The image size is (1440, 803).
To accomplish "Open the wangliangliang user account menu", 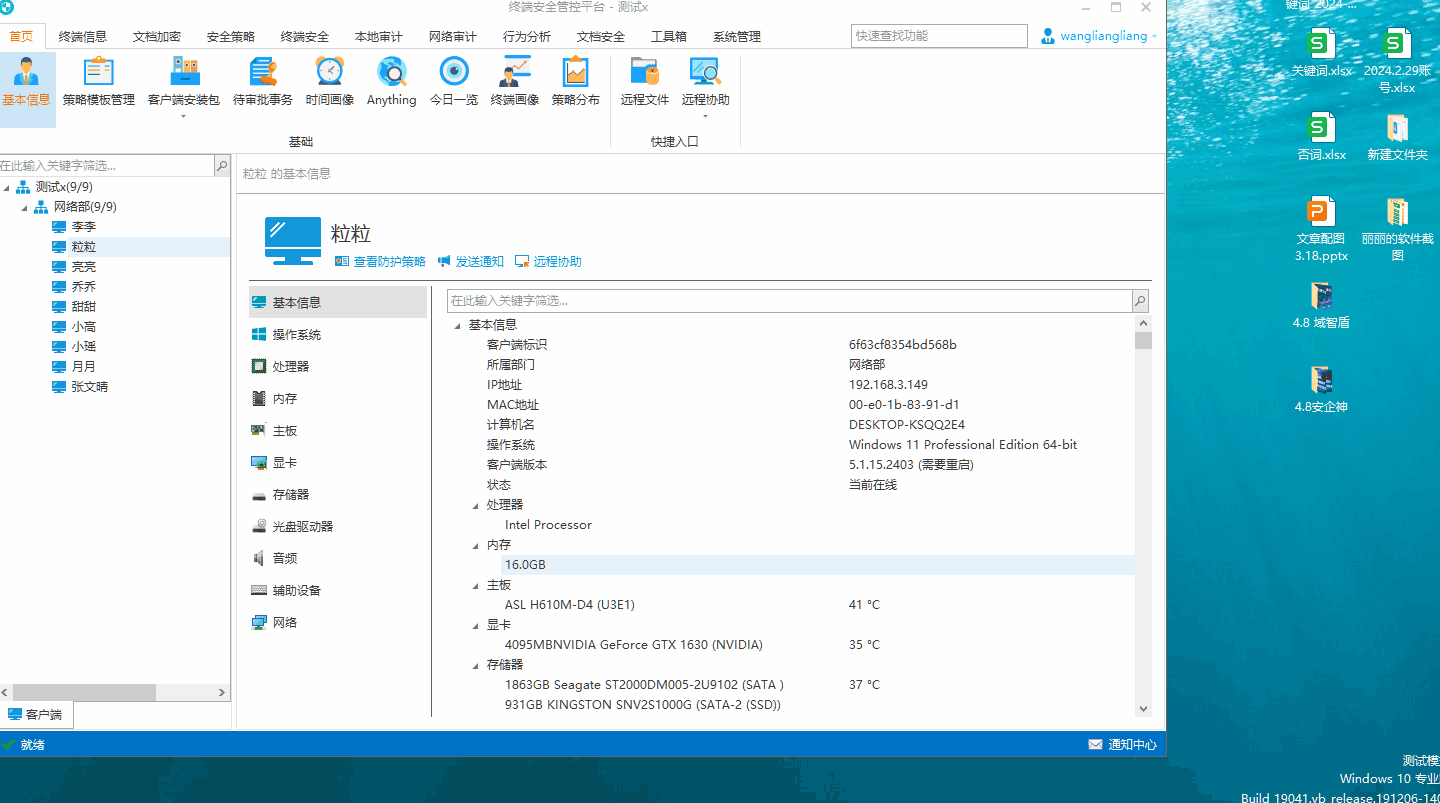I will click(x=1098, y=36).
